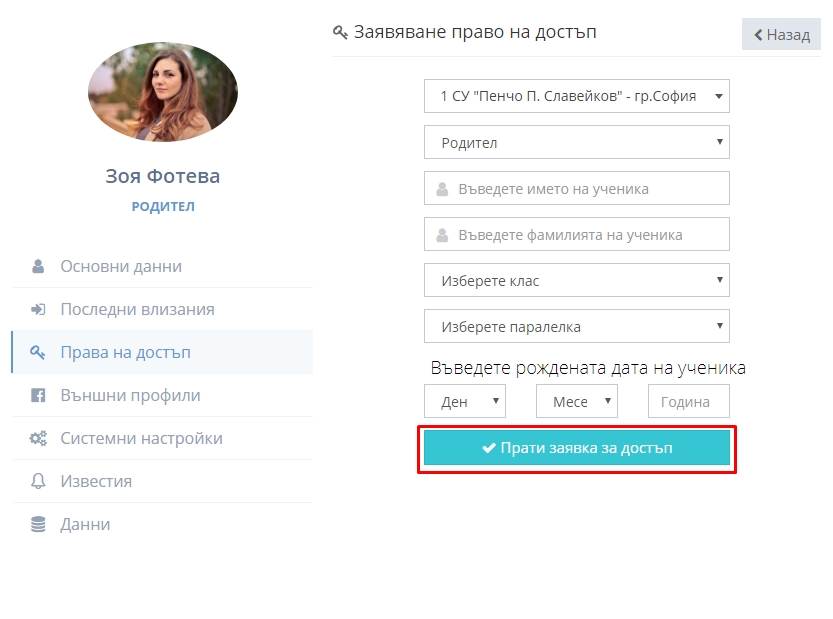Go to the Известия section
Image resolution: width=833 pixels, height=619 pixels.
click(x=163, y=481)
